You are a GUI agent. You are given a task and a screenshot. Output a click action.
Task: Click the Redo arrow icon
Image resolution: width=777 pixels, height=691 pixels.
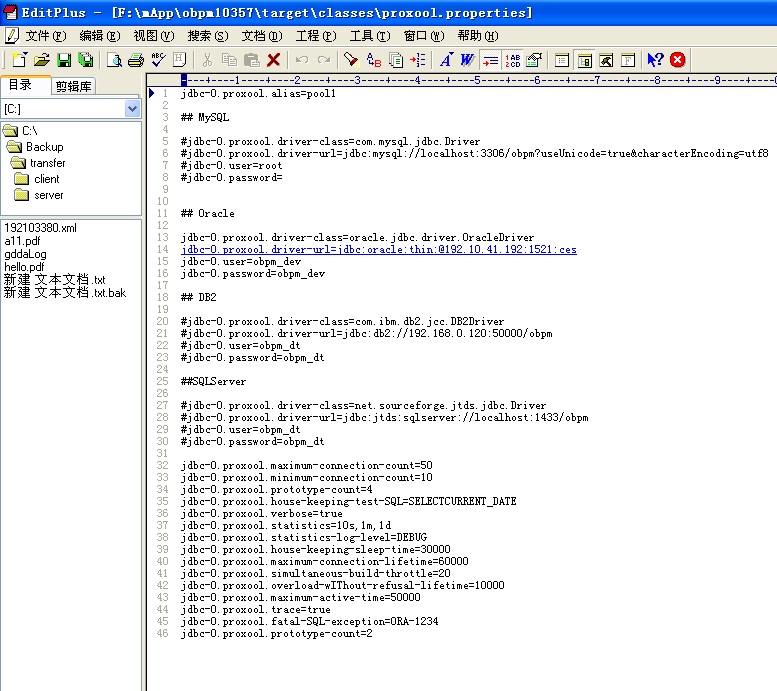324,60
